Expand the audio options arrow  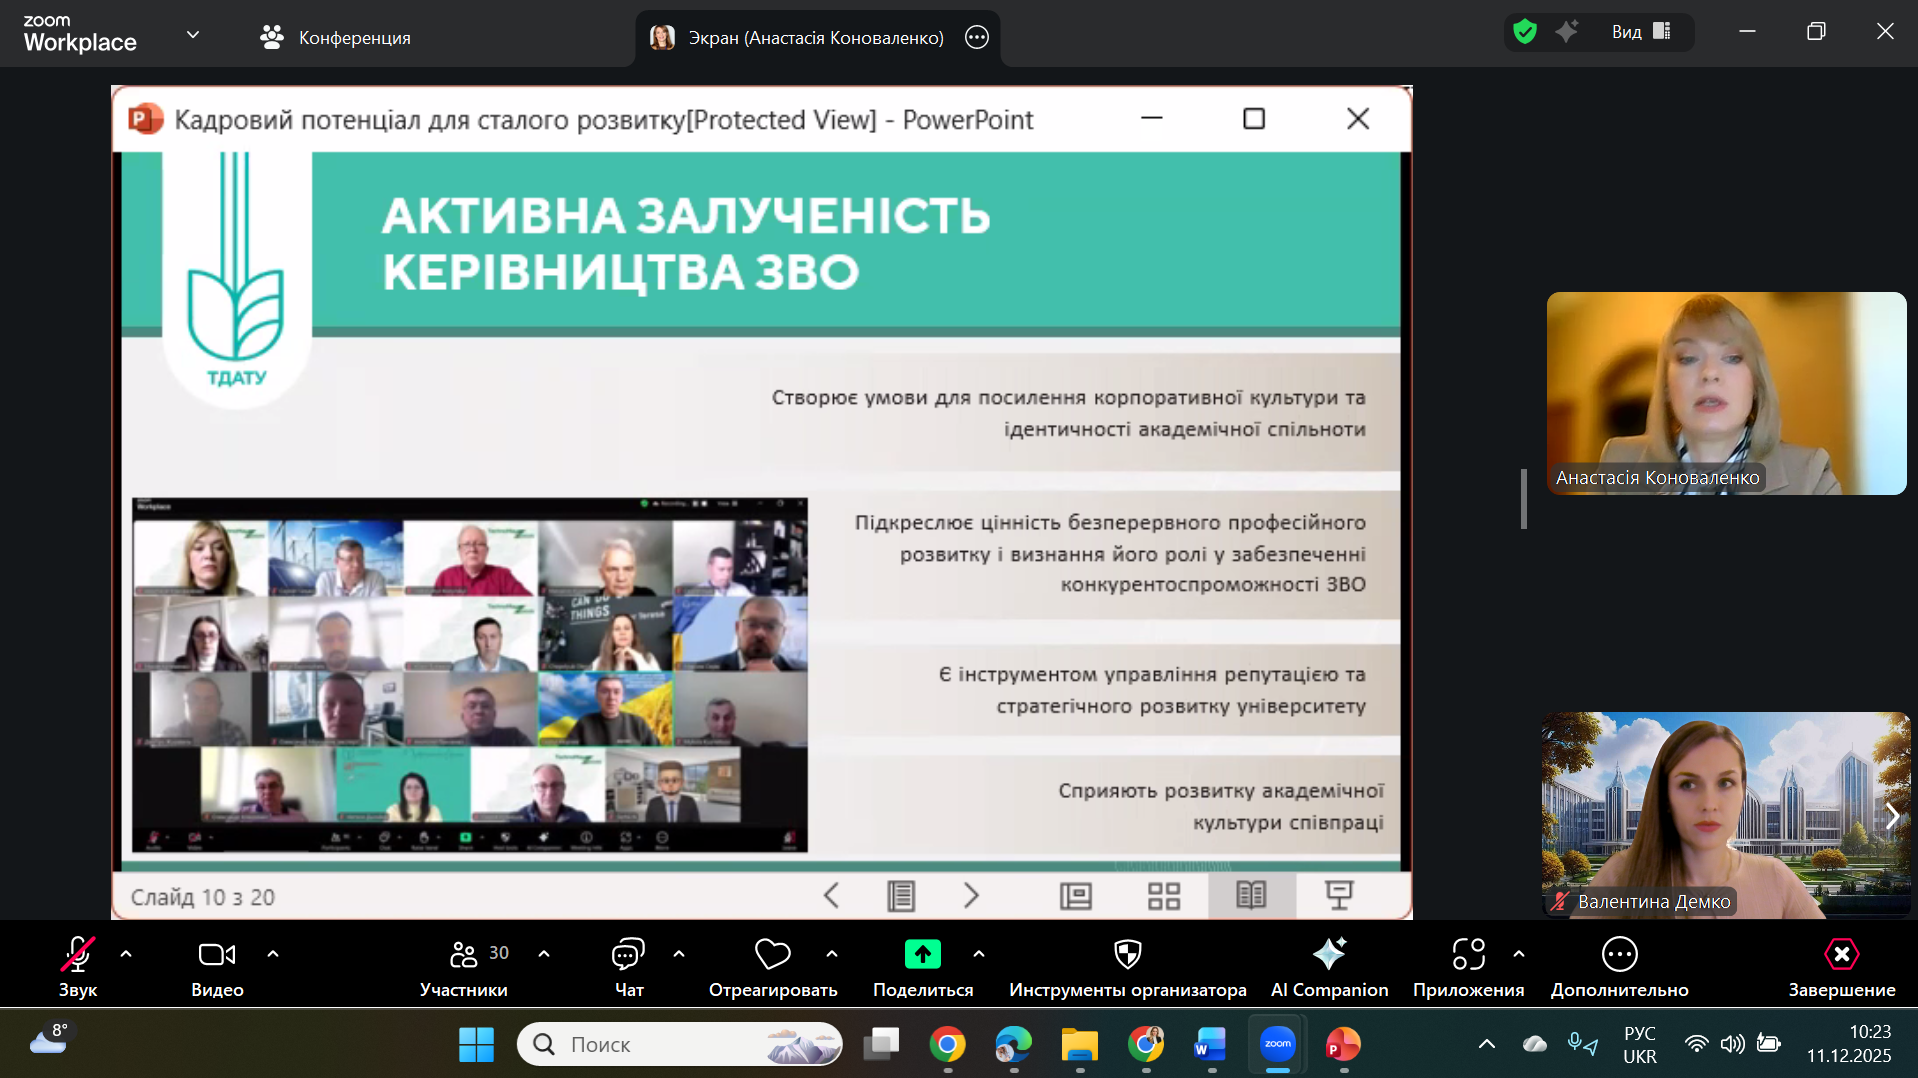[126, 954]
